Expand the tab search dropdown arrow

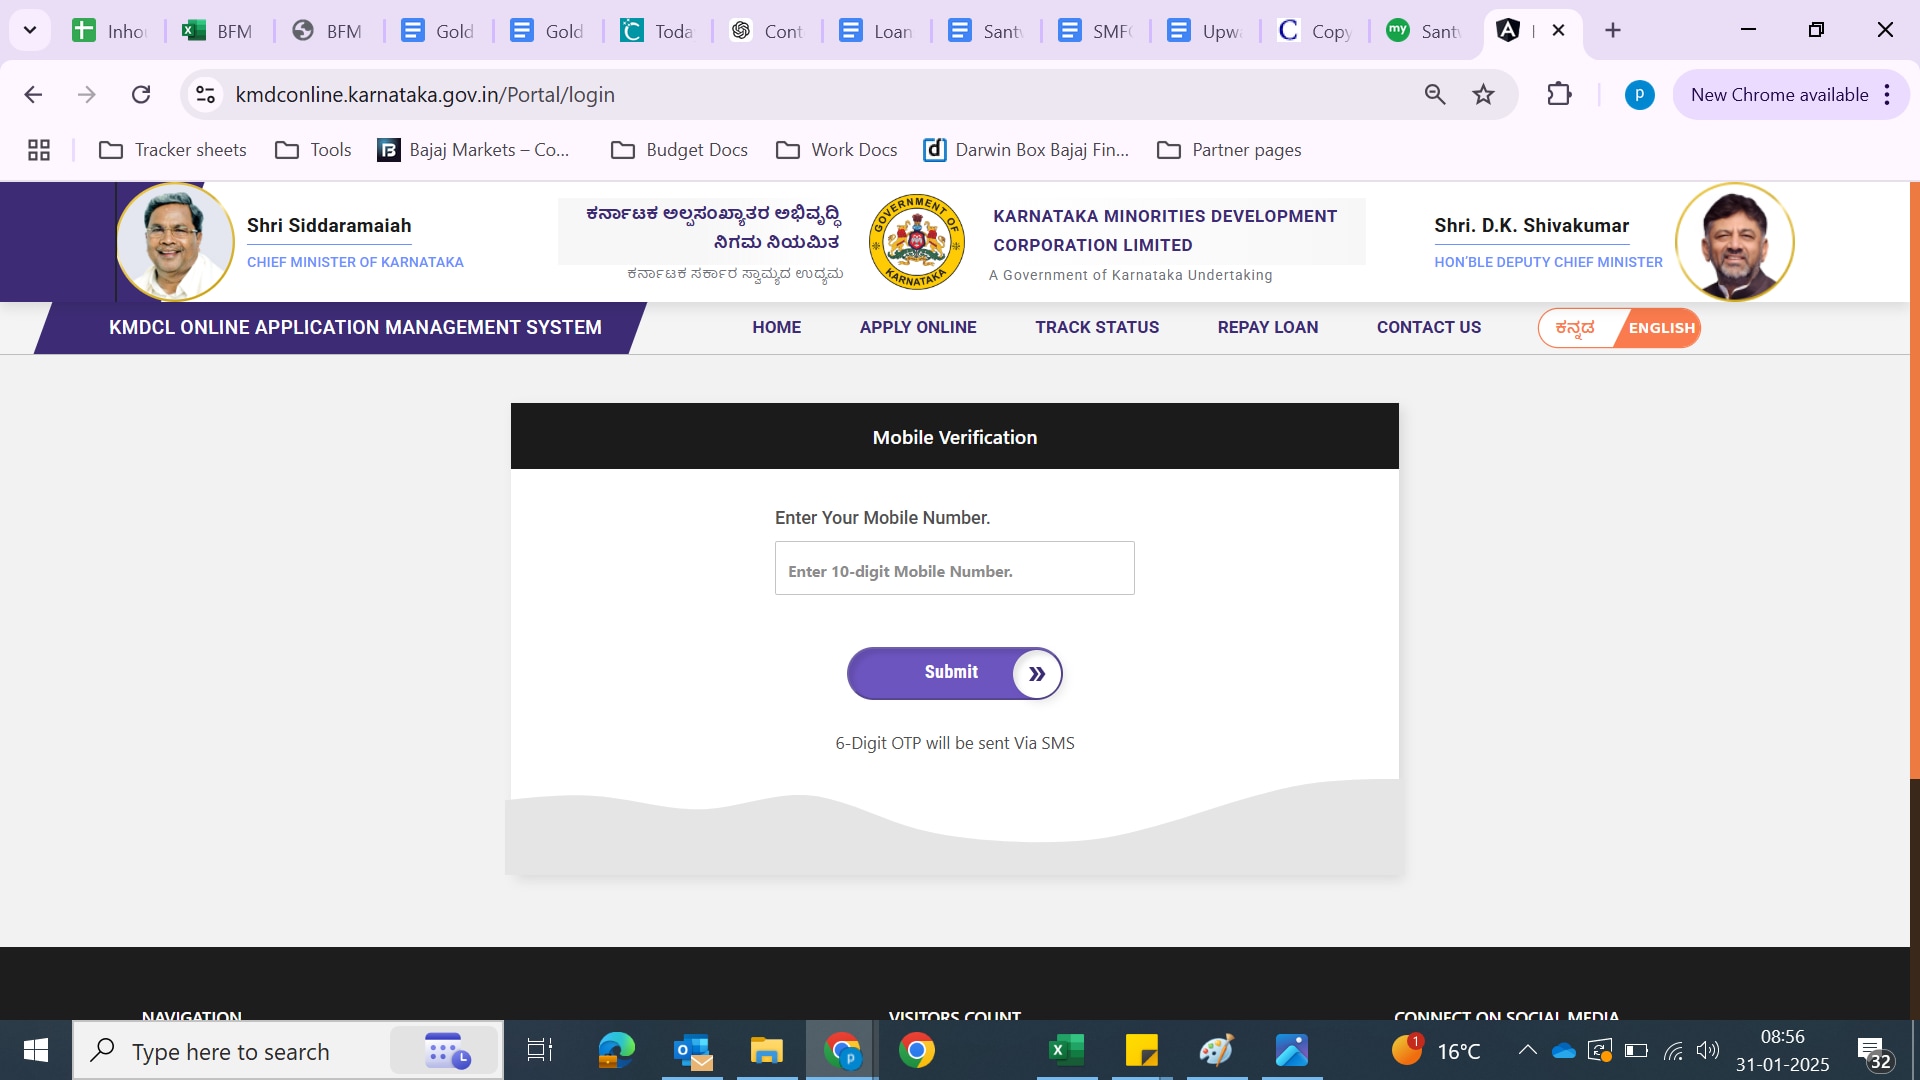point(30,30)
